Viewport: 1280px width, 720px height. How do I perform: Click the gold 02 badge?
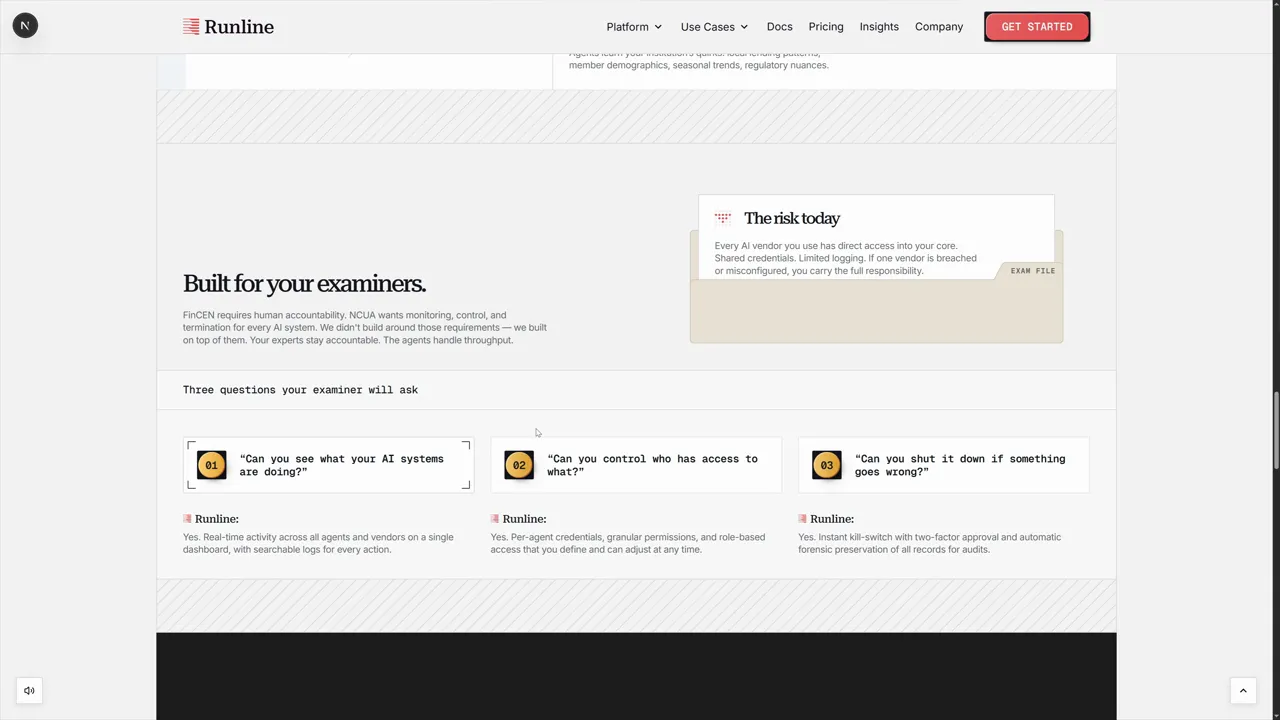pyautogui.click(x=519, y=465)
